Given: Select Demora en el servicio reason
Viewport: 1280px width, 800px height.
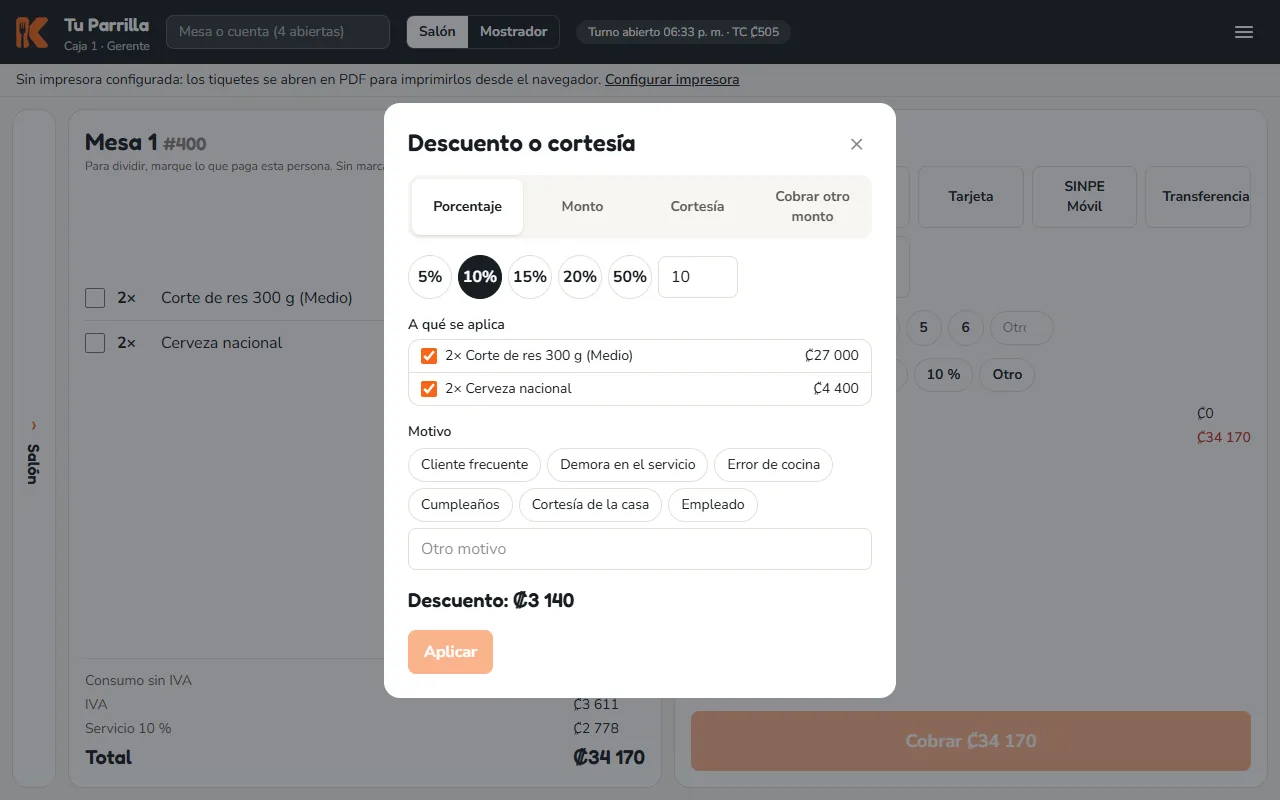Looking at the screenshot, I should 628,465.
